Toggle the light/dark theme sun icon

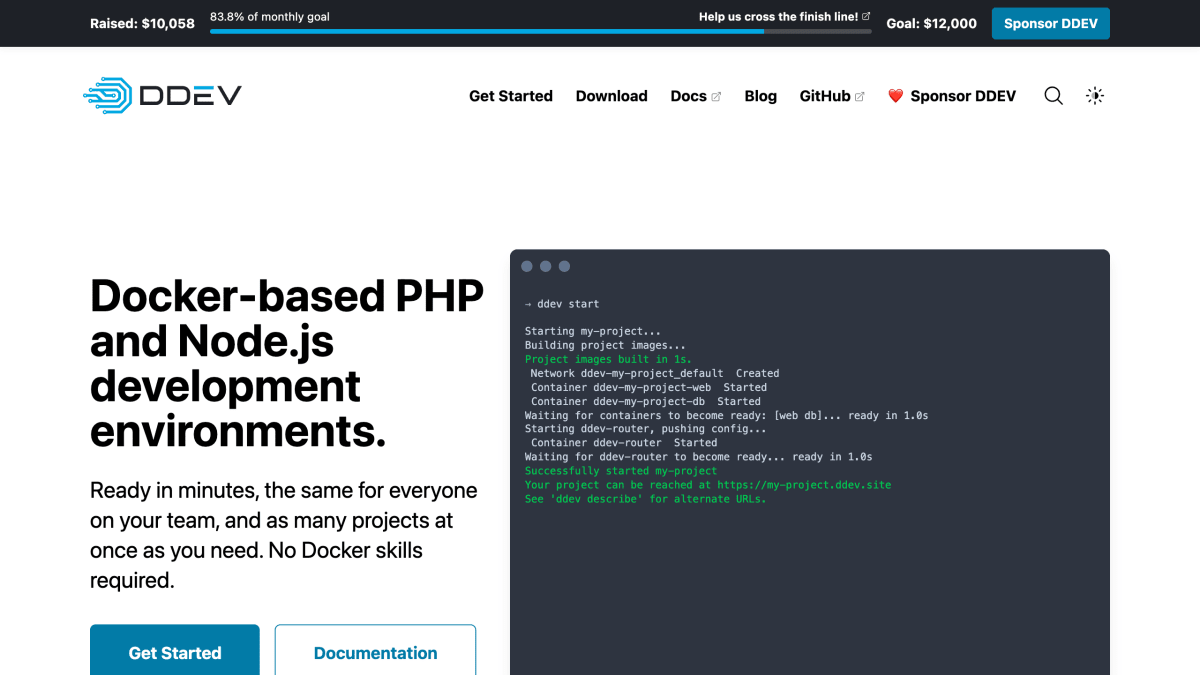1095,96
